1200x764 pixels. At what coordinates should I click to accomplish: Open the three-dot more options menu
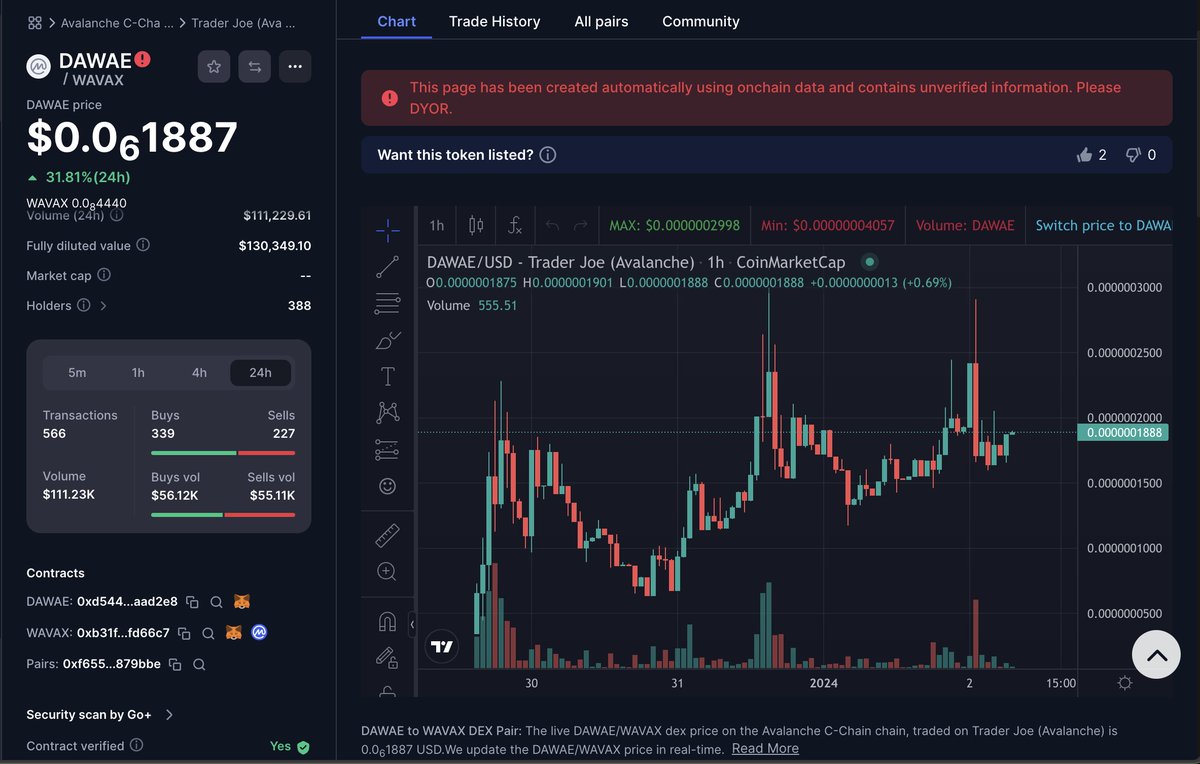(295, 66)
